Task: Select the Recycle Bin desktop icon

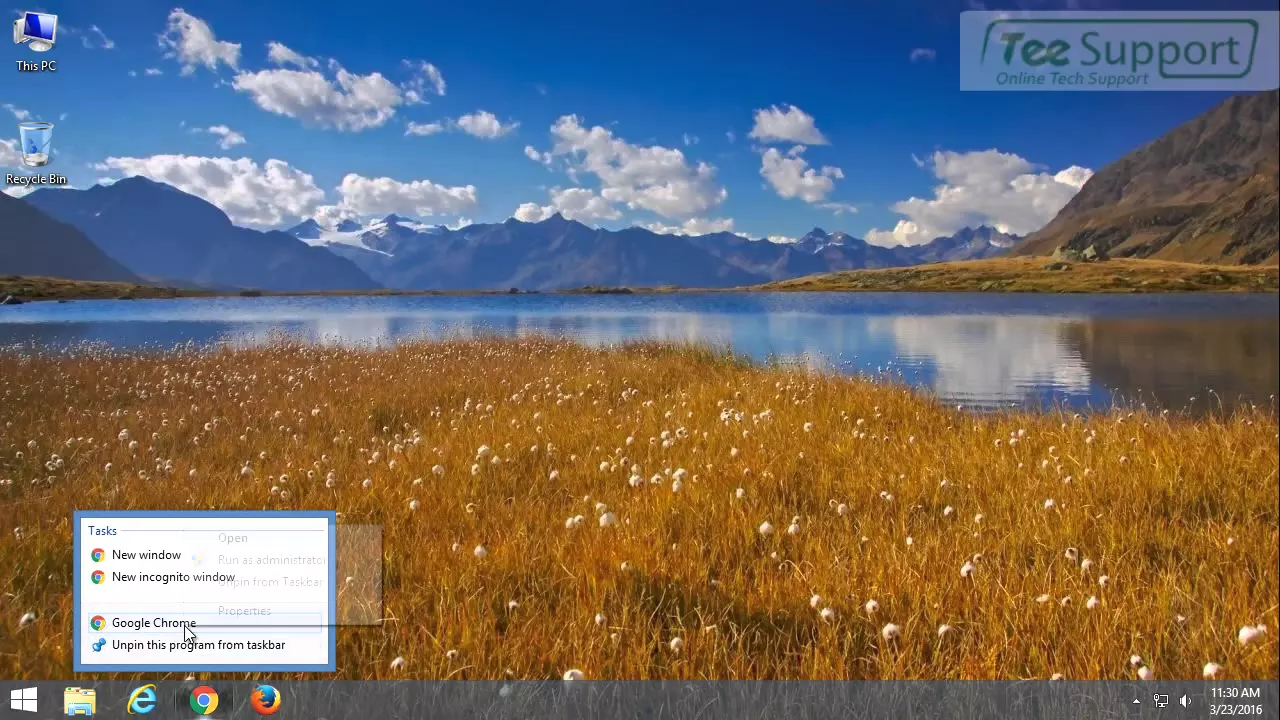Action: click(36, 154)
